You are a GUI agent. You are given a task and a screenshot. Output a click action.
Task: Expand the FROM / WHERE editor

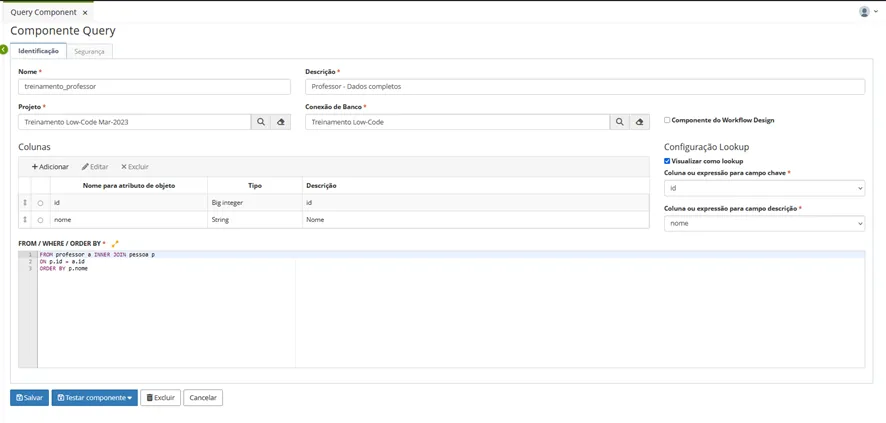[115, 243]
